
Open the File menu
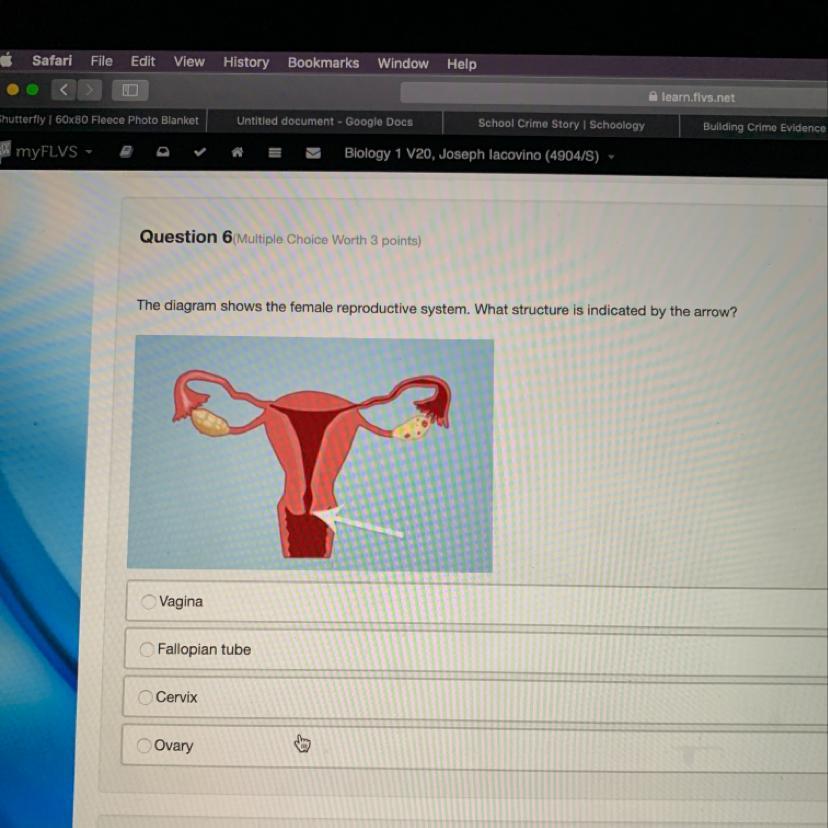101,61
